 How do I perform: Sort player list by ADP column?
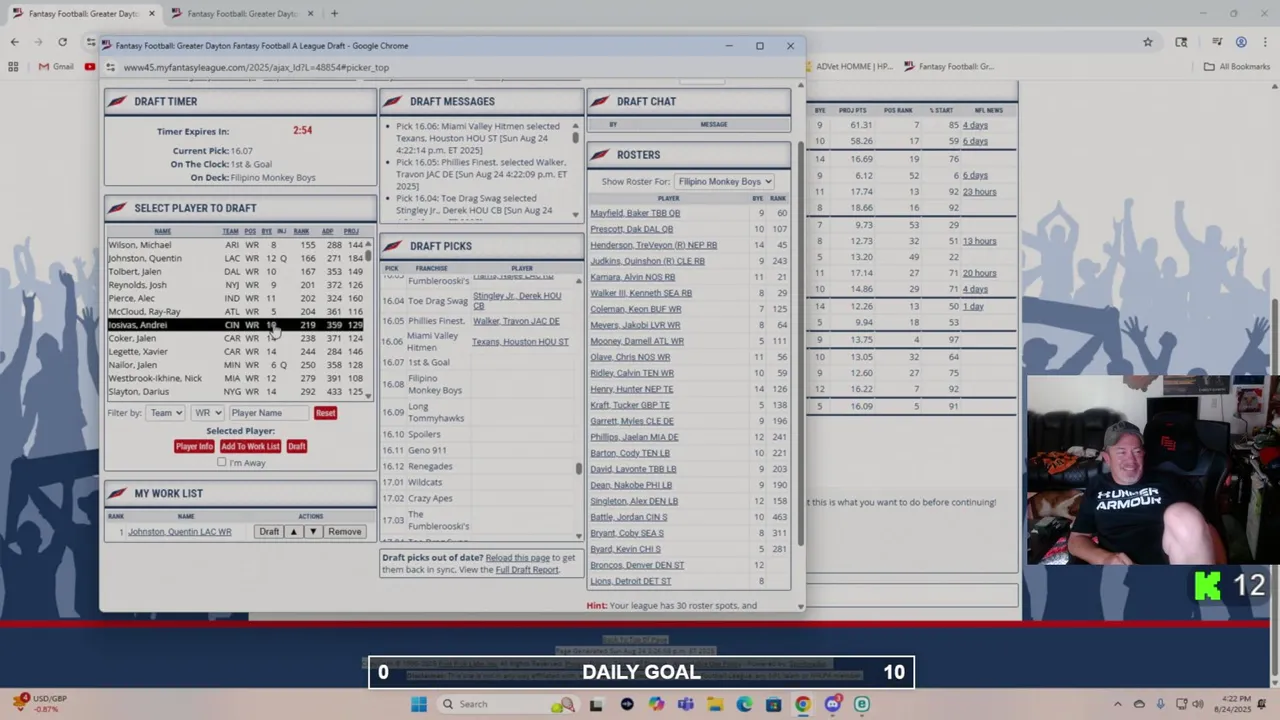coord(327,231)
